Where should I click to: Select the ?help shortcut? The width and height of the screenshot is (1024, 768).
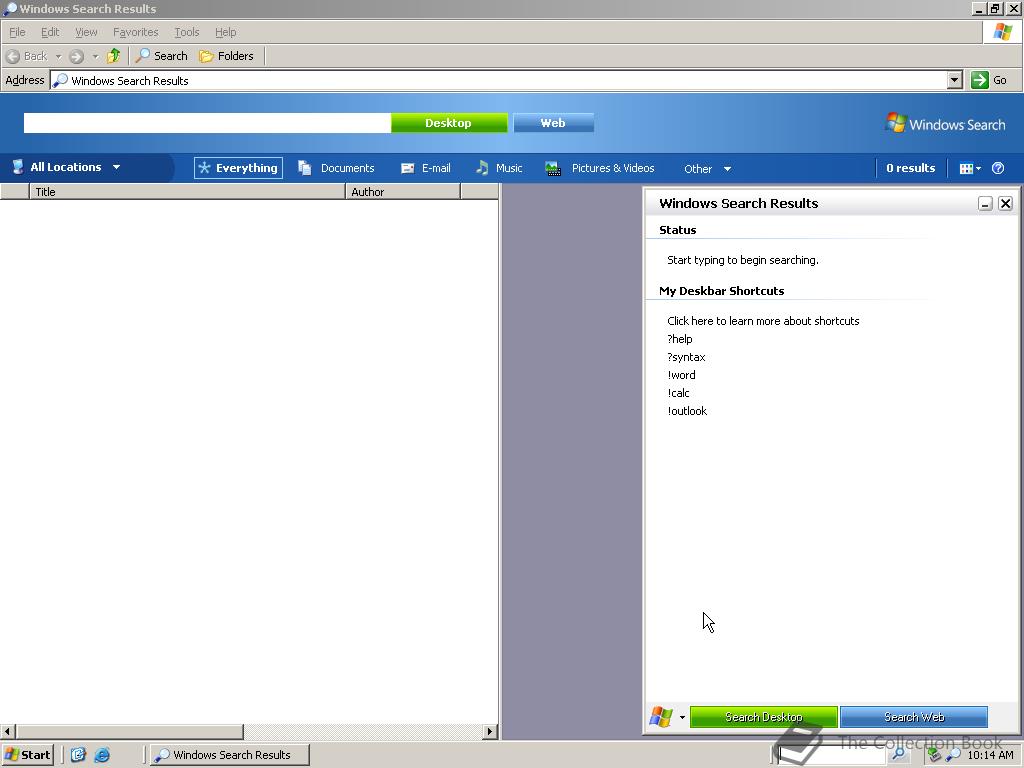pos(680,339)
